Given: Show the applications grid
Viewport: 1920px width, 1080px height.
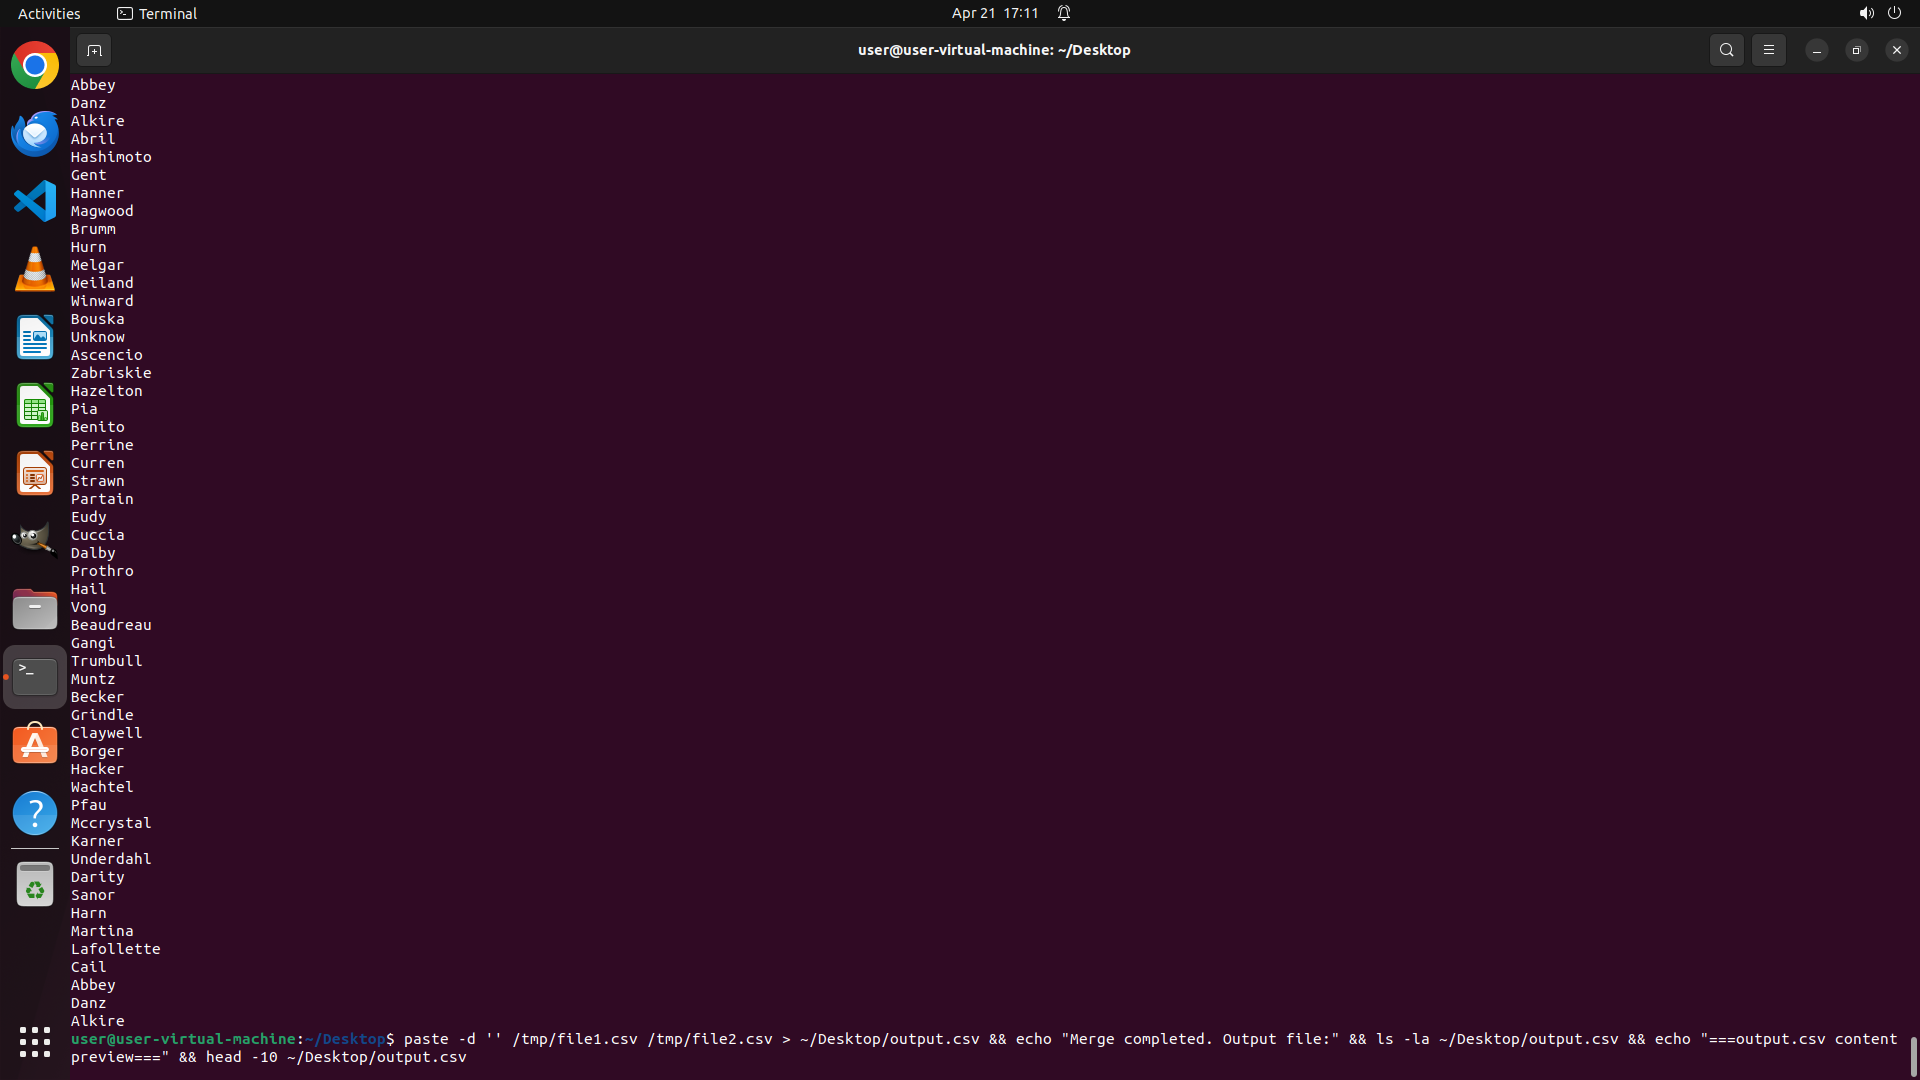Looking at the screenshot, I should click(35, 1042).
